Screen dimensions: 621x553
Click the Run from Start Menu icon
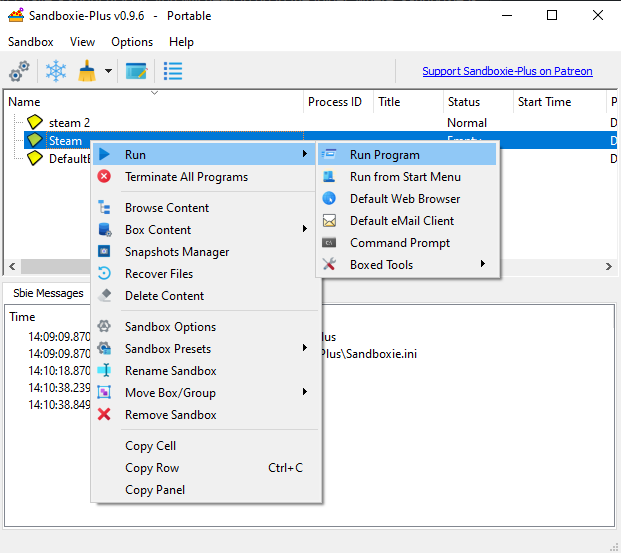[329, 176]
